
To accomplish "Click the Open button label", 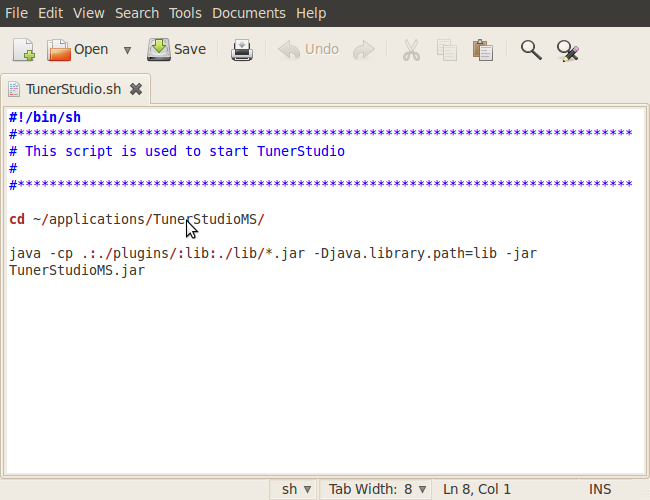I will tap(91, 49).
